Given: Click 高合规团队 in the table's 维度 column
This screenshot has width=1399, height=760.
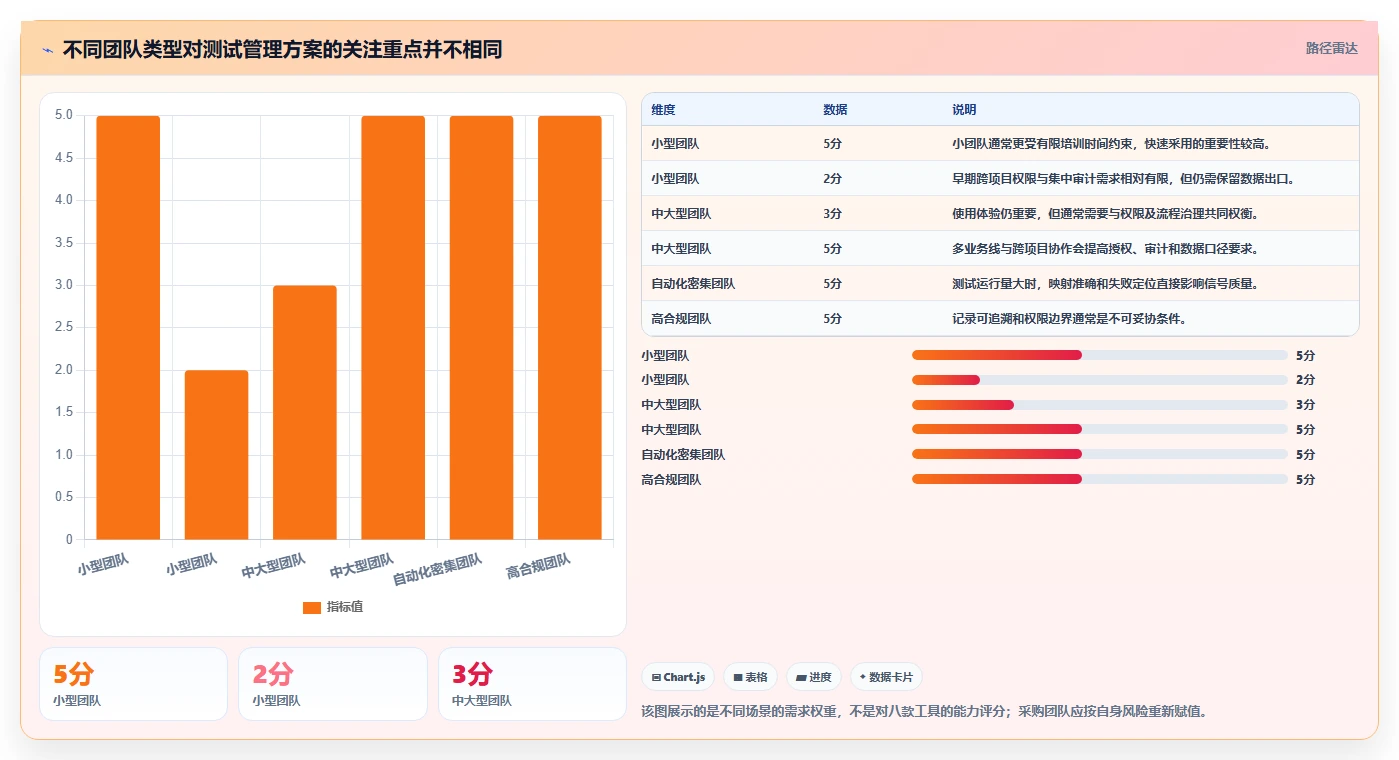Looking at the screenshot, I should coord(681,319).
